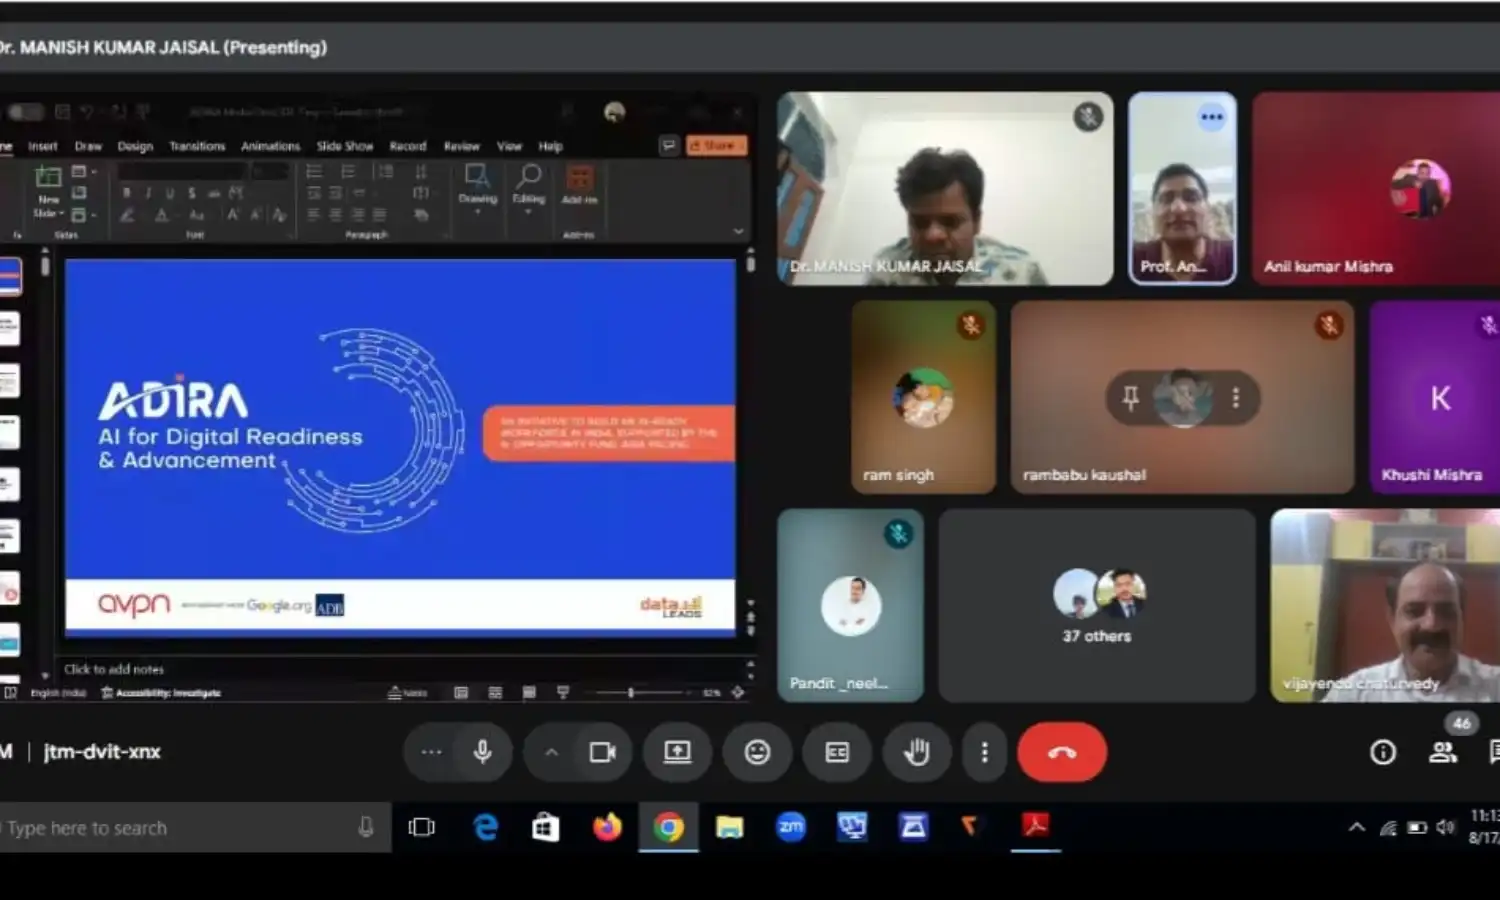Click Accessibility: Investigate in status bar
Screen dimensions: 1500x900
click(161, 692)
